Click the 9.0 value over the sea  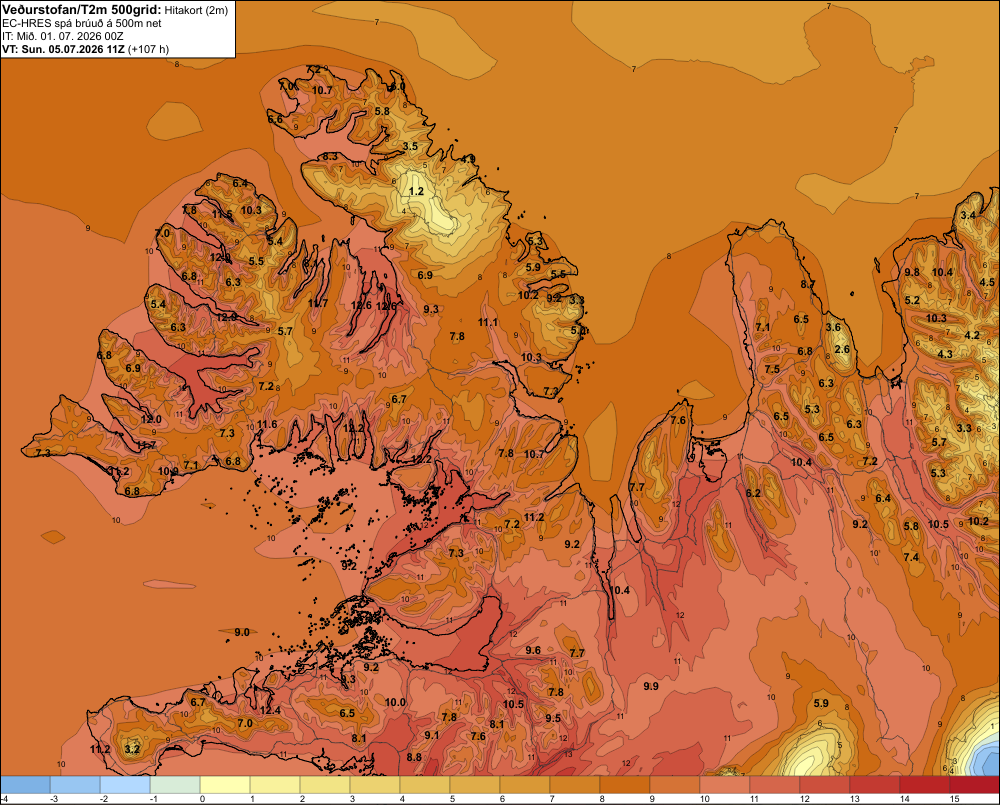point(242,632)
